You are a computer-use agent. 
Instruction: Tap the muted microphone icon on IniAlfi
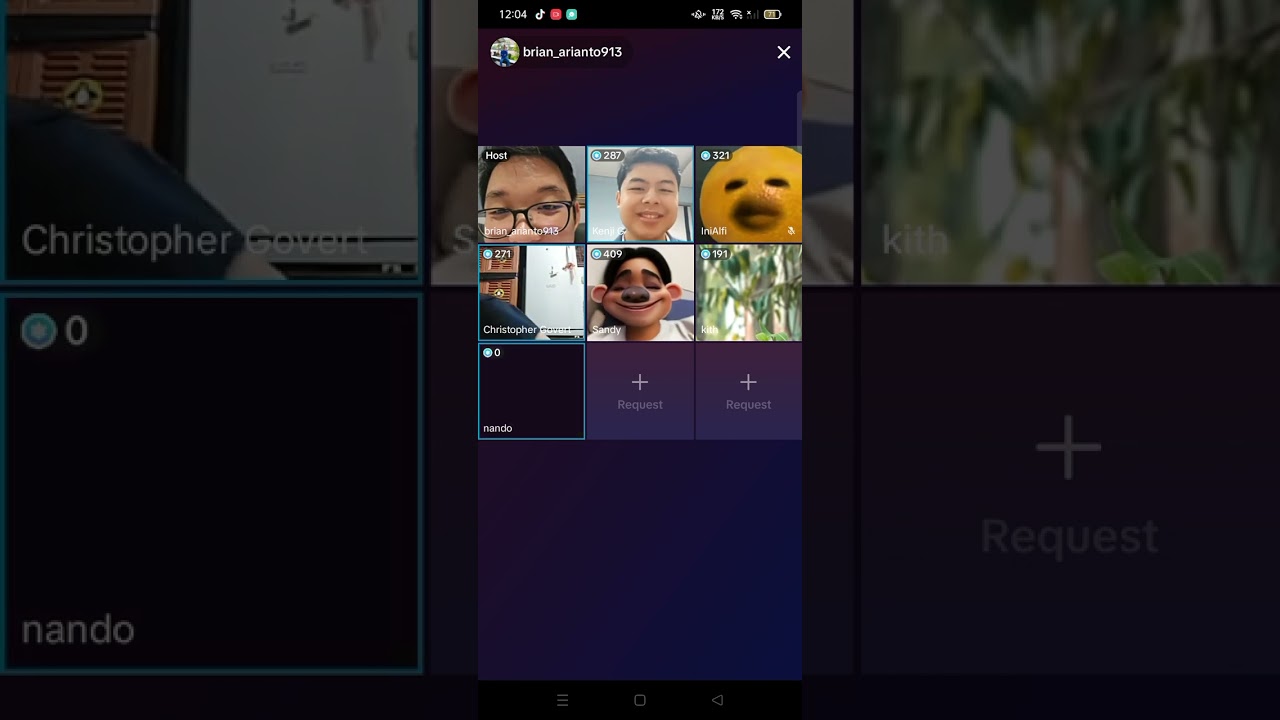pos(791,231)
